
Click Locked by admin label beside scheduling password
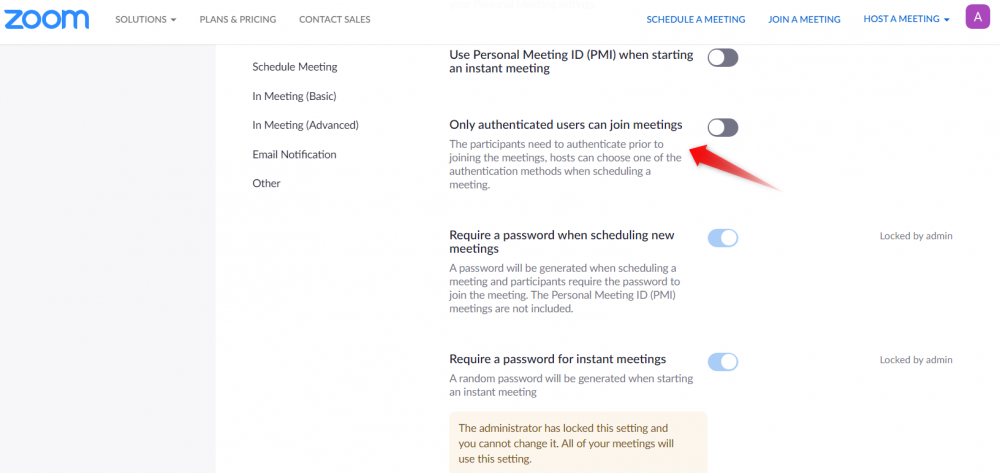(x=916, y=236)
